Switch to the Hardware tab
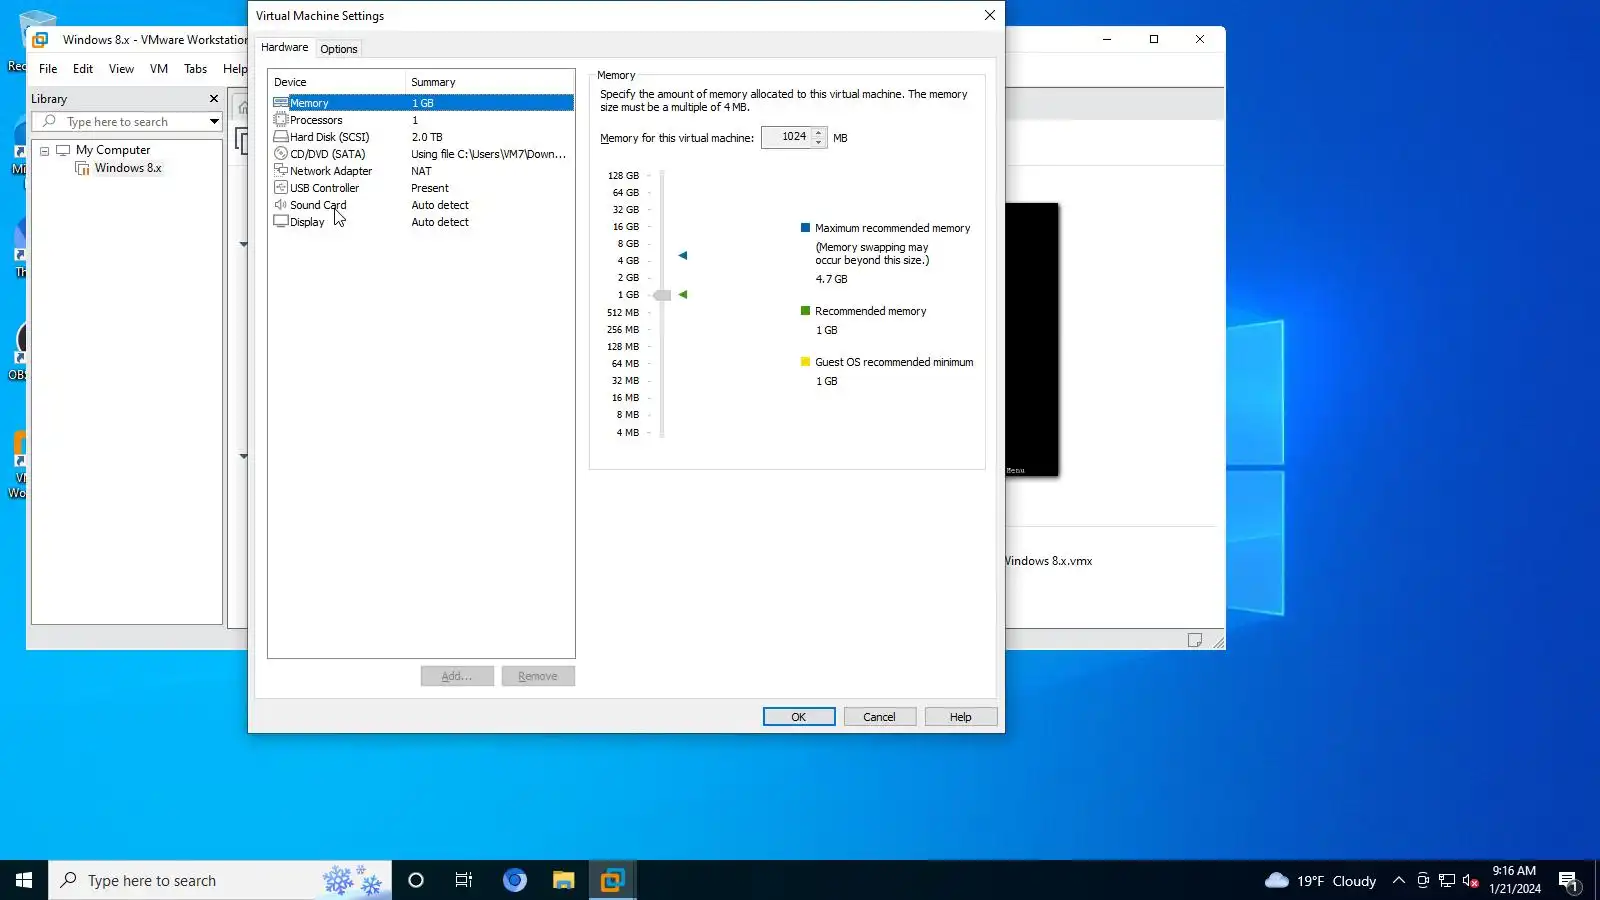This screenshot has width=1600, height=900. 284,47
